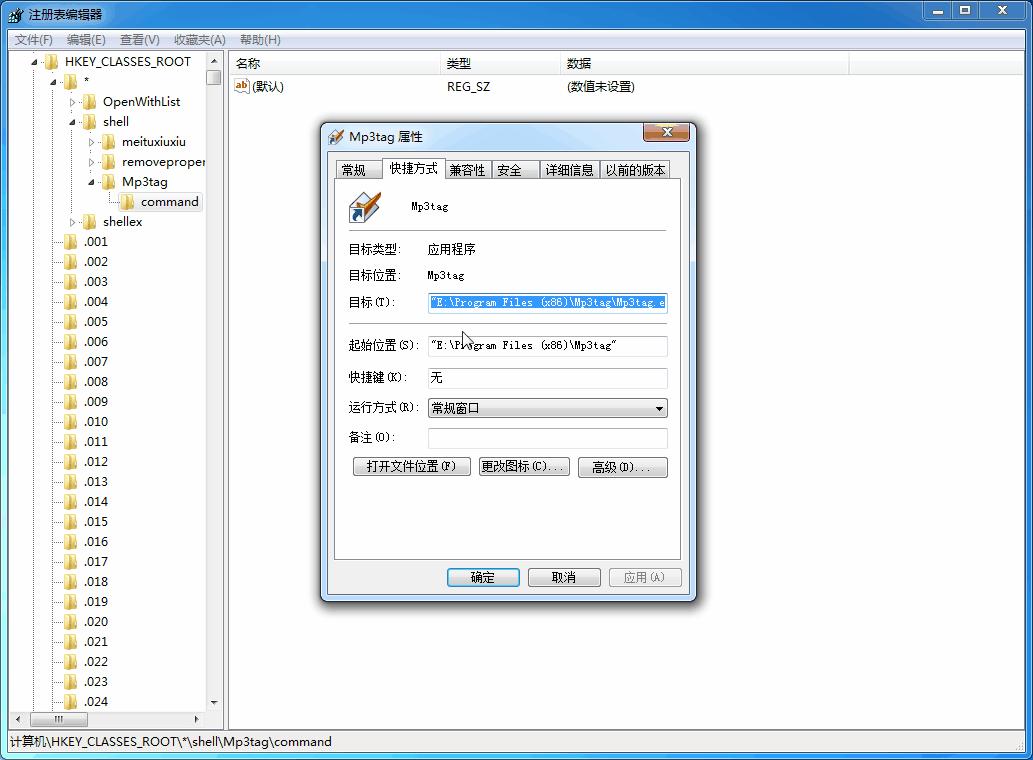Click the 打开文件位置(F) button

[412, 466]
